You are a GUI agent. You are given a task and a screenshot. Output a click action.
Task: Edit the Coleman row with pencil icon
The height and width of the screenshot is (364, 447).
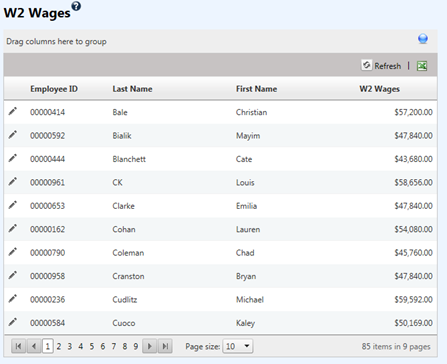click(13, 252)
